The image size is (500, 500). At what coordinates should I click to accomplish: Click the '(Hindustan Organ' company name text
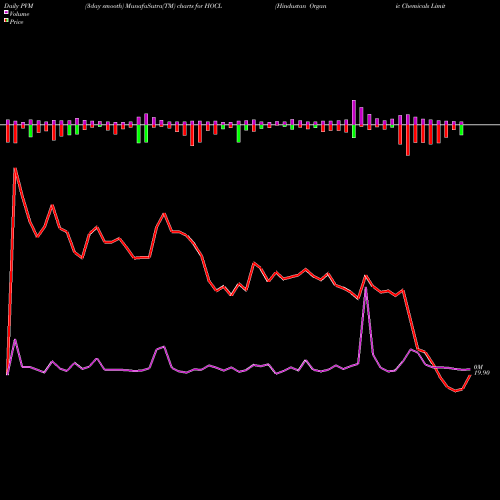[301, 6]
